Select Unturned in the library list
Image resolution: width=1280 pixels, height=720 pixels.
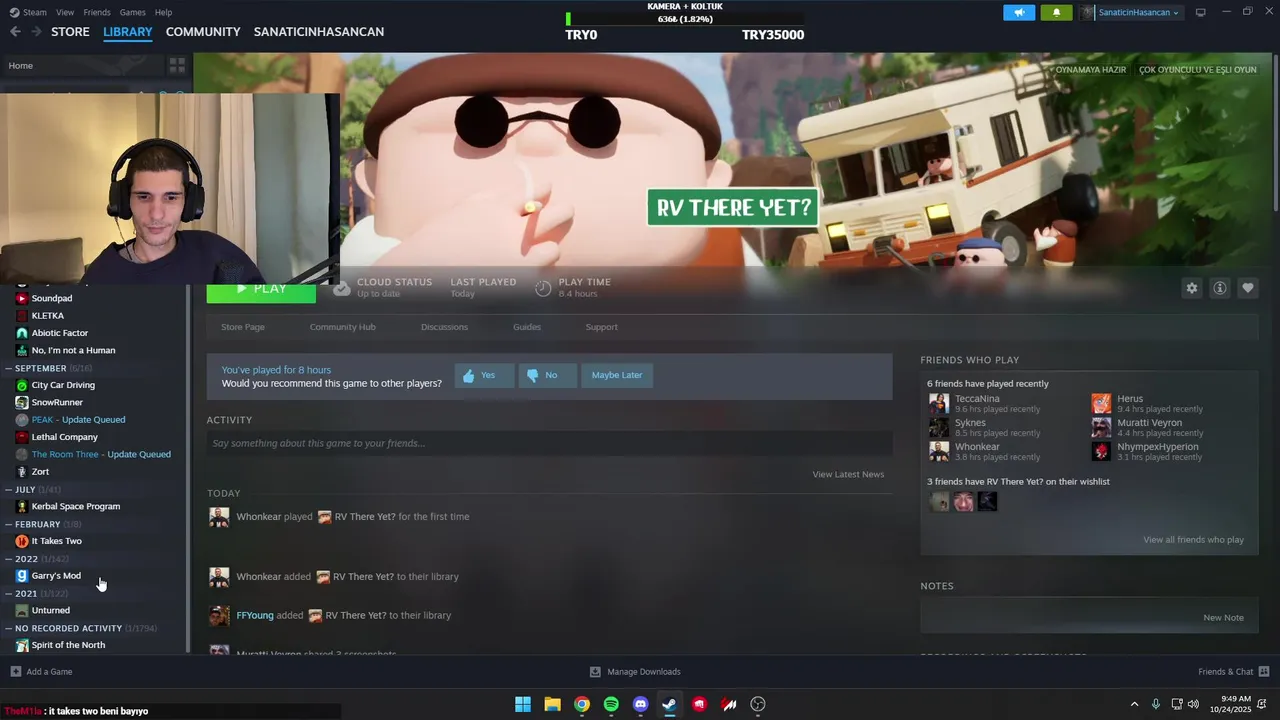[x=50, y=610]
